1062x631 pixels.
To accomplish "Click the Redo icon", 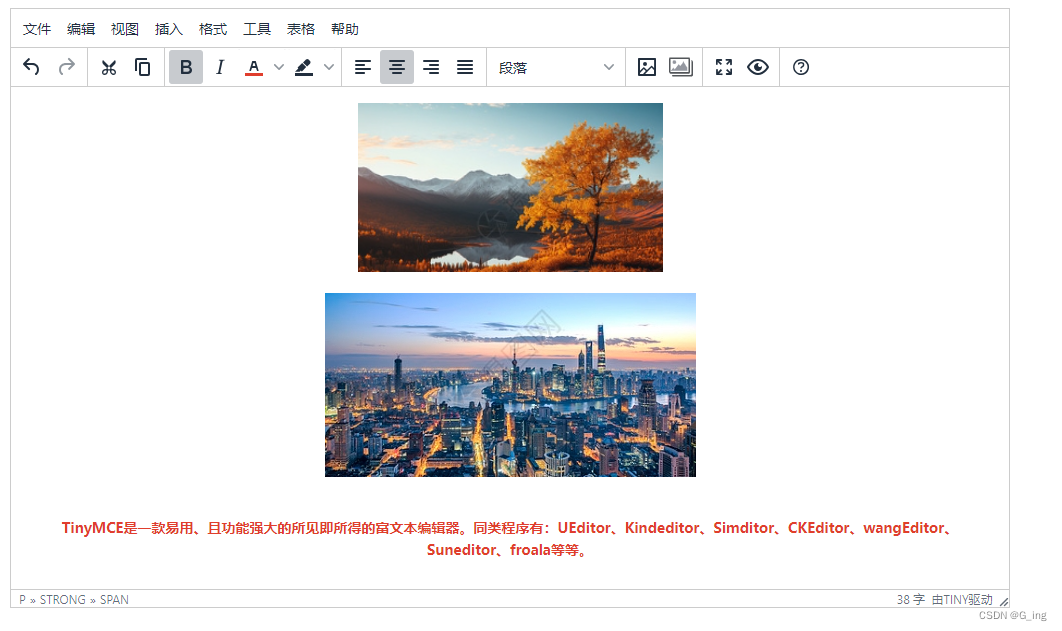I will point(66,67).
